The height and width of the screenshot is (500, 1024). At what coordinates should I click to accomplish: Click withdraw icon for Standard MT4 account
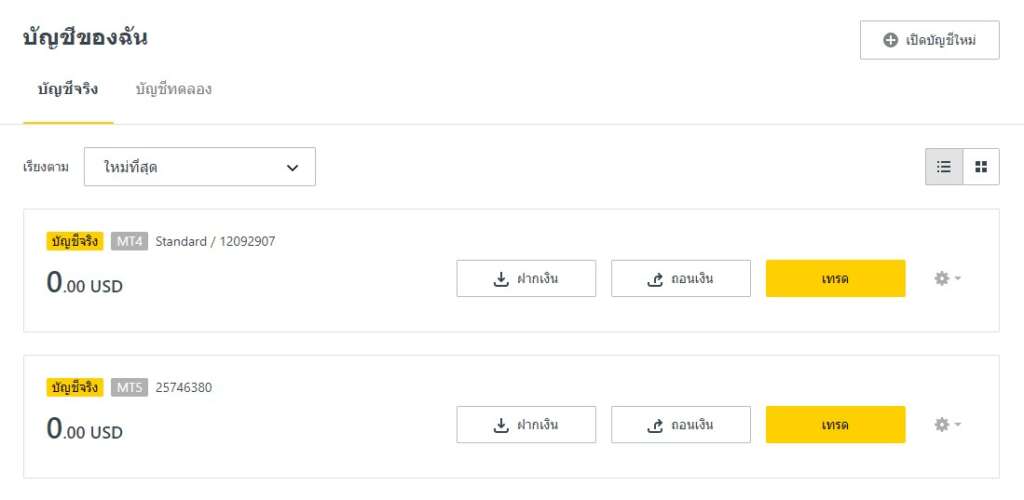655,279
